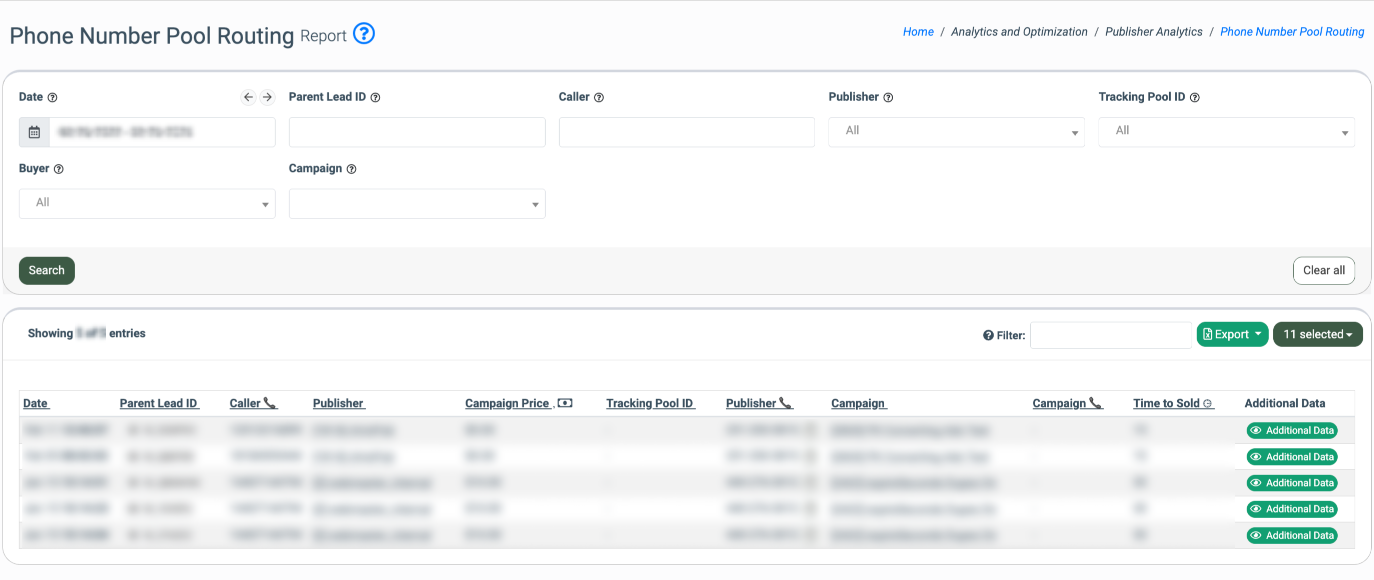Click the help icon next to Filter

pos(988,336)
